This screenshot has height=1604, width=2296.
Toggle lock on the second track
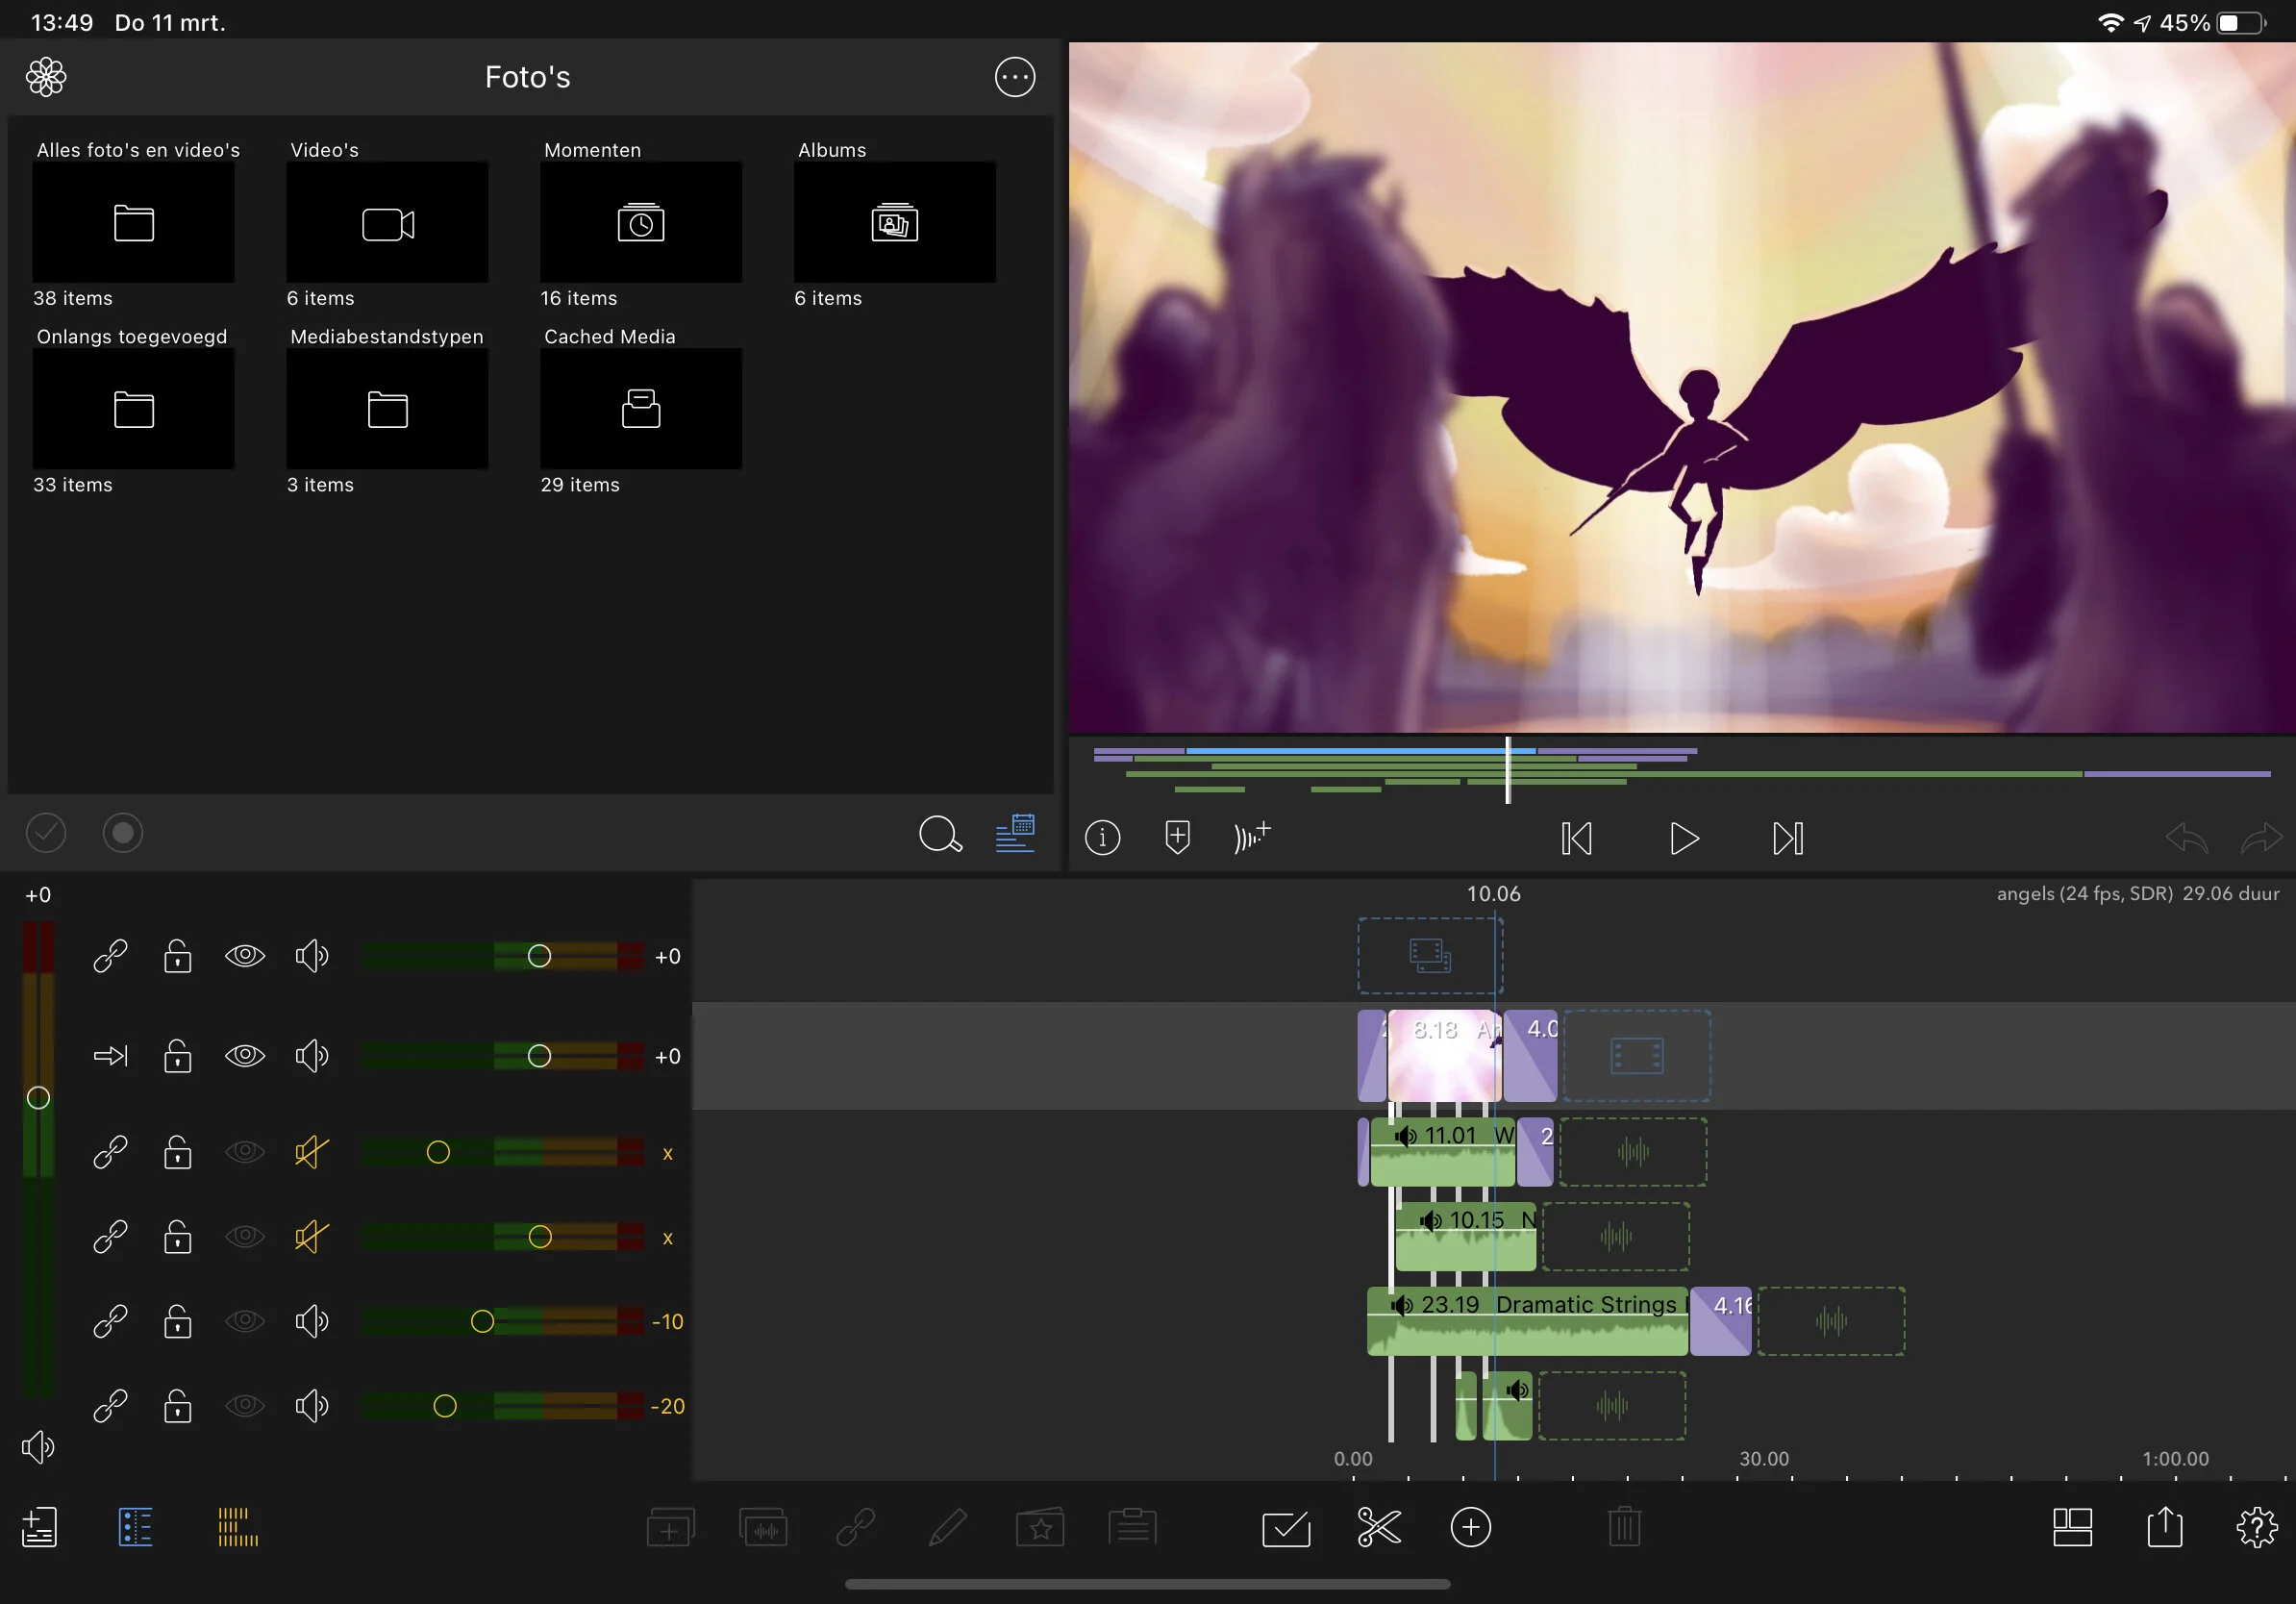pyautogui.click(x=178, y=1056)
